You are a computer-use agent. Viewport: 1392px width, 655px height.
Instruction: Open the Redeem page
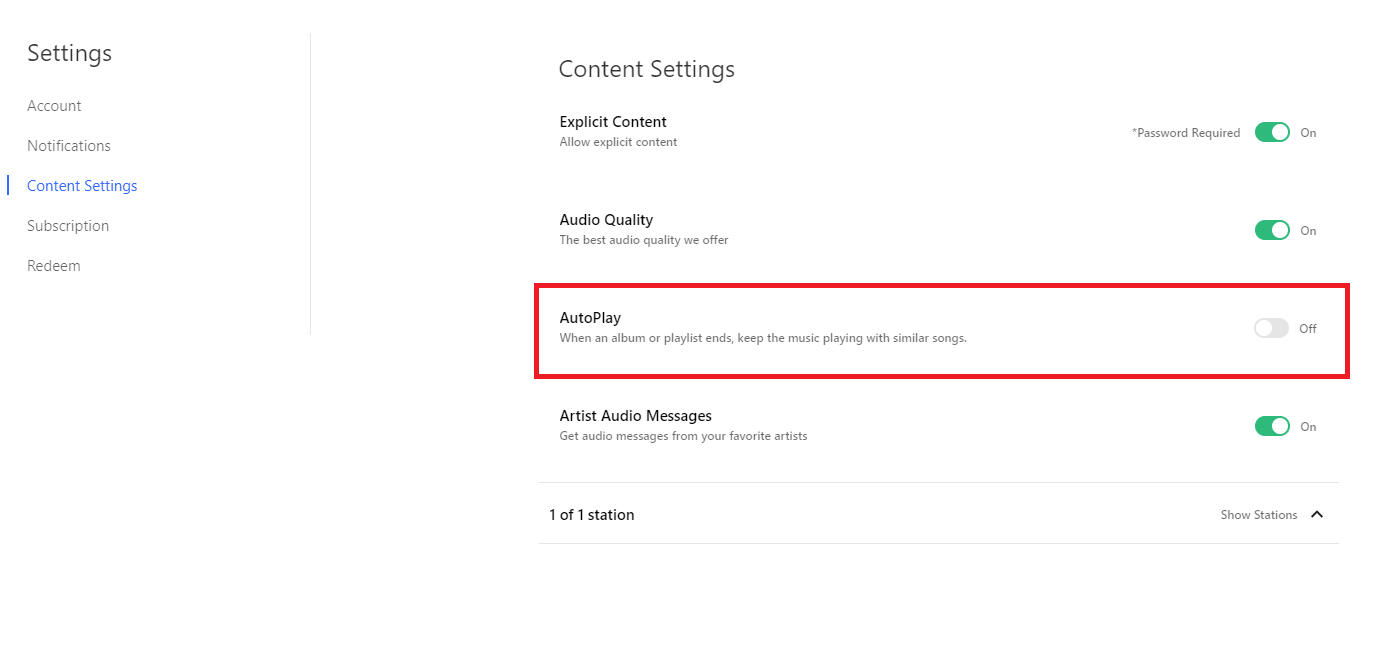point(54,266)
